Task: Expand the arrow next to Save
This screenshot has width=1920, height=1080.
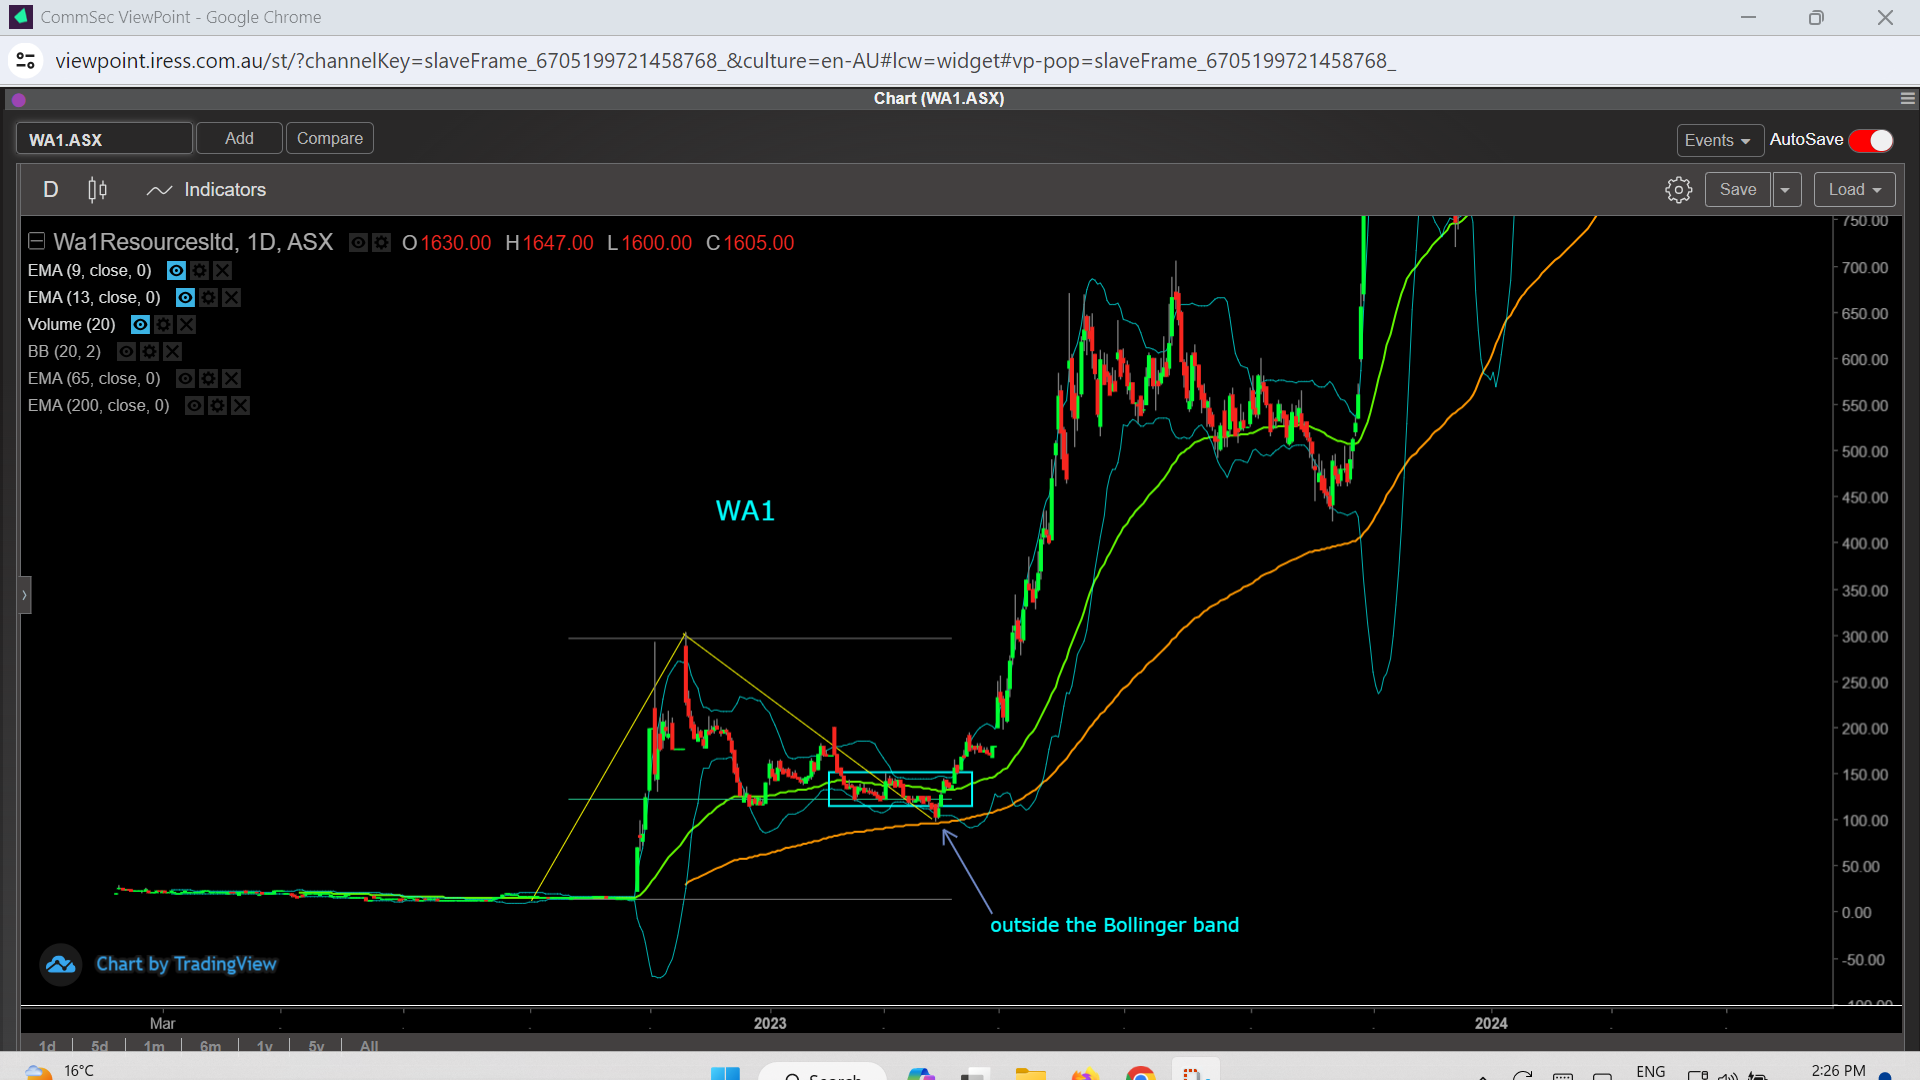Action: point(1786,190)
